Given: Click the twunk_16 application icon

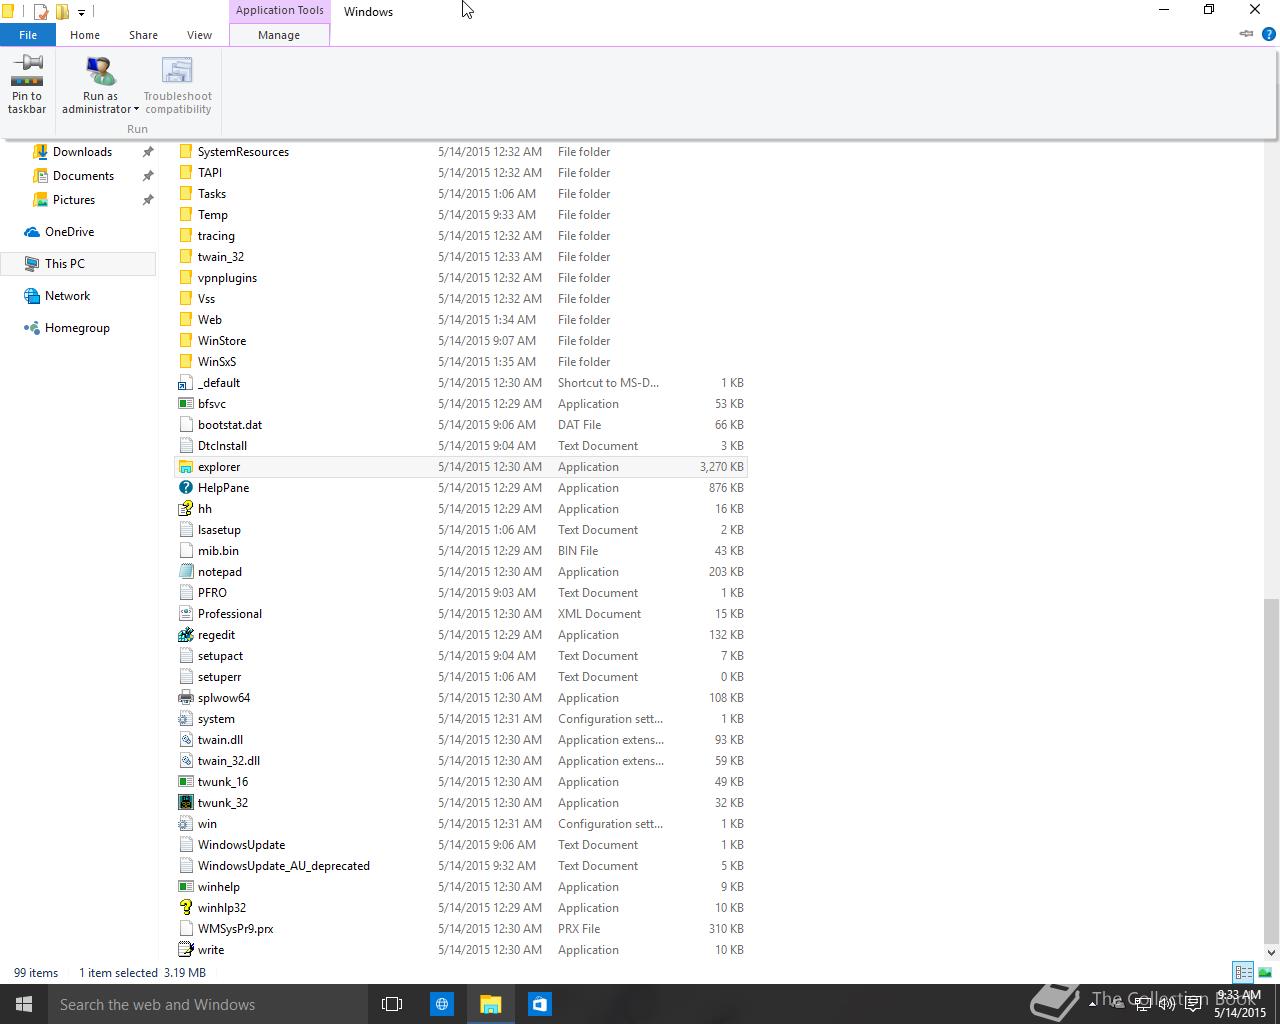Looking at the screenshot, I should pos(185,782).
